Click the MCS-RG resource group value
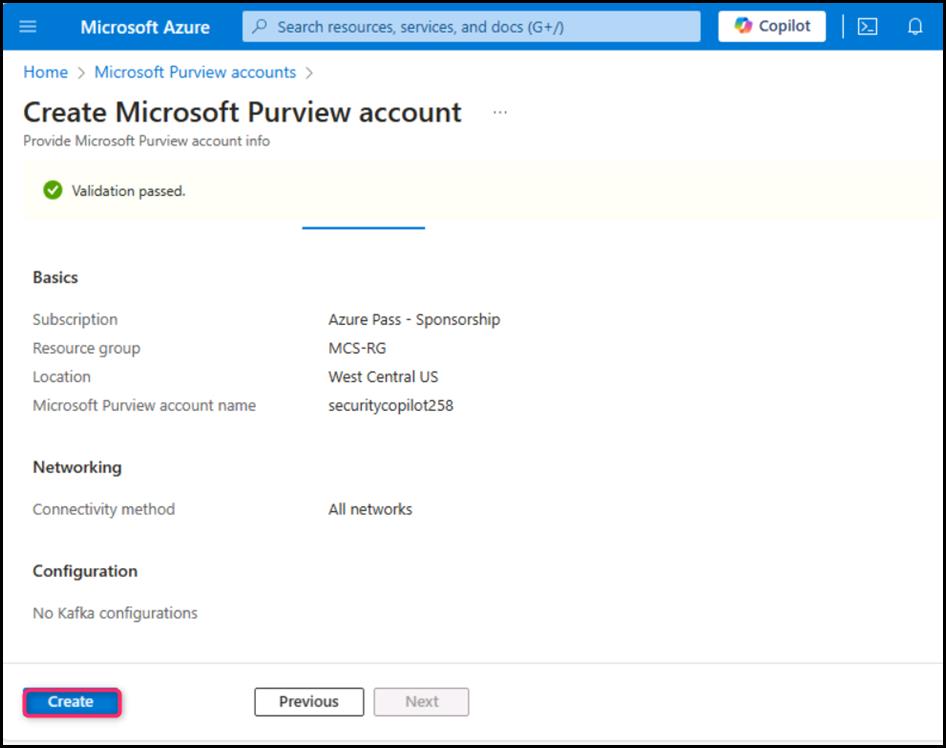This screenshot has width=946, height=748. point(357,348)
